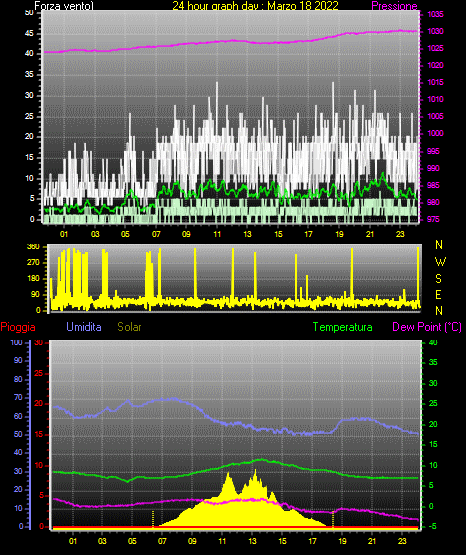Screen dimensions: 466x555
Task: Click hour 19 on bottom graph axis
Action: pos(342,541)
